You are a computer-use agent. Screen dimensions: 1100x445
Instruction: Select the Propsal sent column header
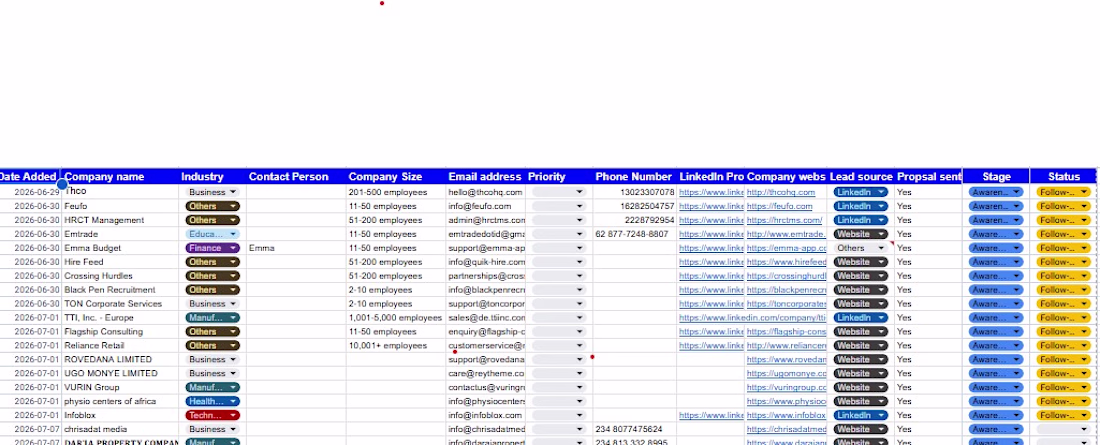(x=929, y=177)
